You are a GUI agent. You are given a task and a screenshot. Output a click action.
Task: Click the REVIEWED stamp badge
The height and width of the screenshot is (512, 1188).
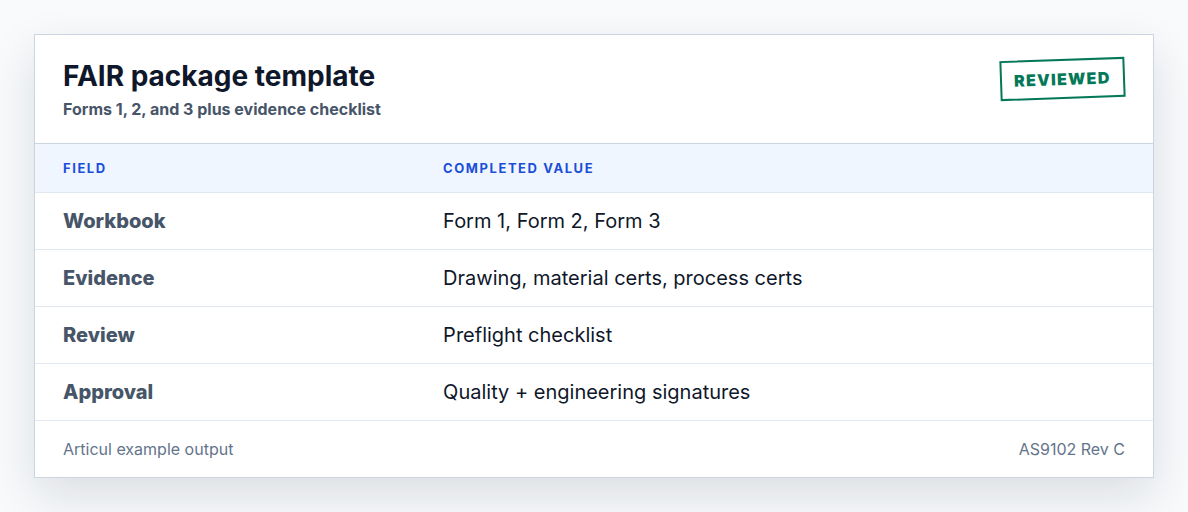point(1062,79)
